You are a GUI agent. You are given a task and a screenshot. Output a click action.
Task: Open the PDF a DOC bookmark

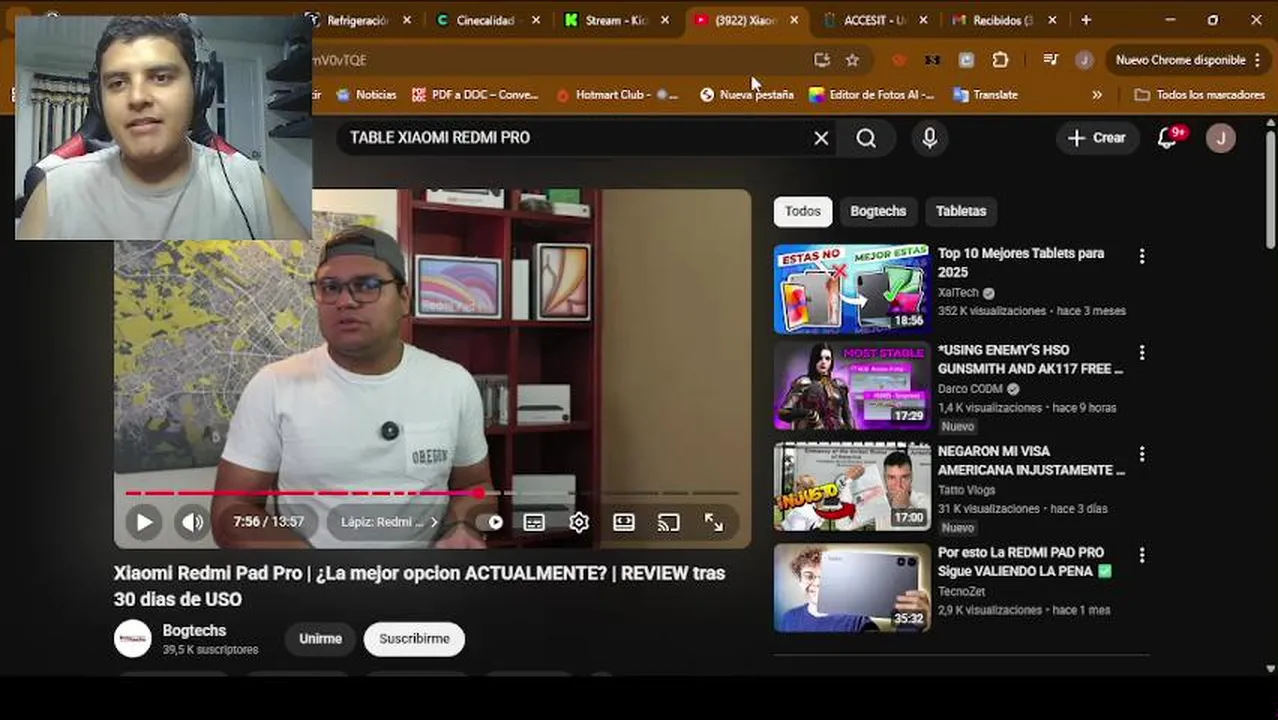[475, 95]
